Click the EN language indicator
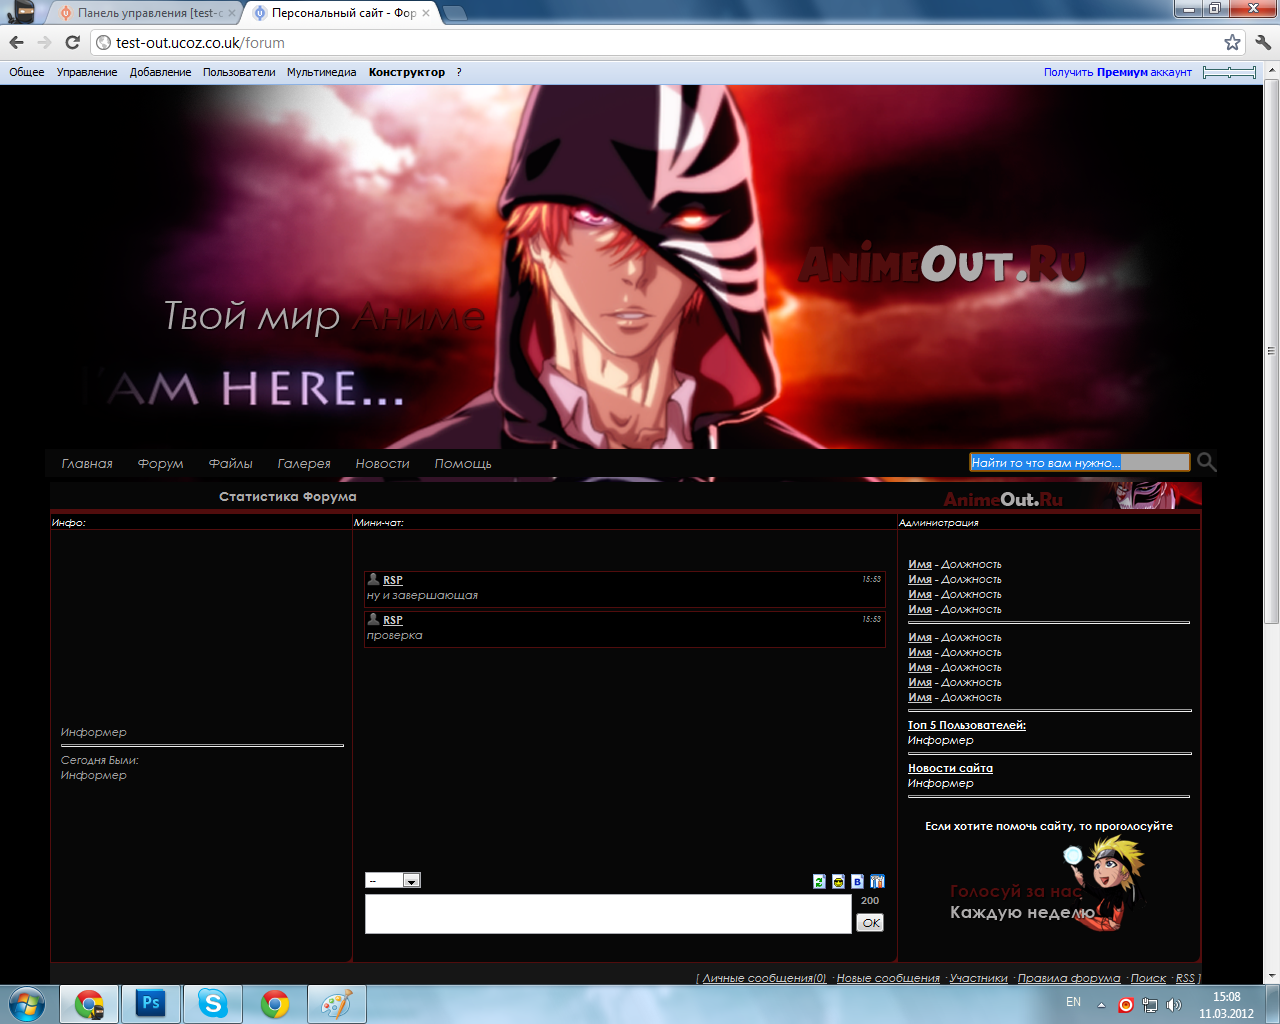1280x1024 pixels. [x=1073, y=1002]
